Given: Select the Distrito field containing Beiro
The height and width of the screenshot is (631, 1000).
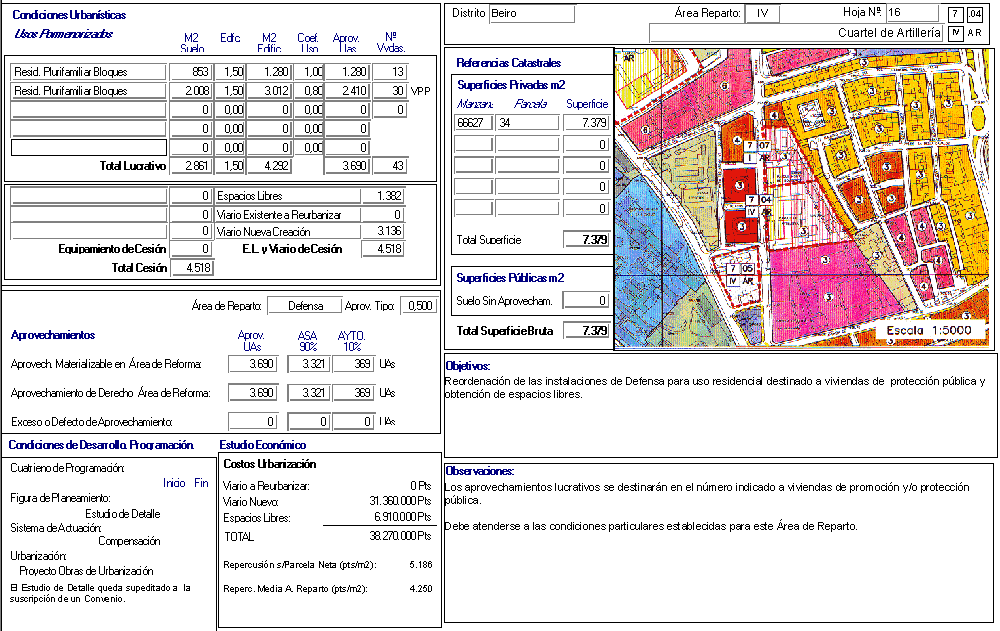Looking at the screenshot, I should point(532,13).
